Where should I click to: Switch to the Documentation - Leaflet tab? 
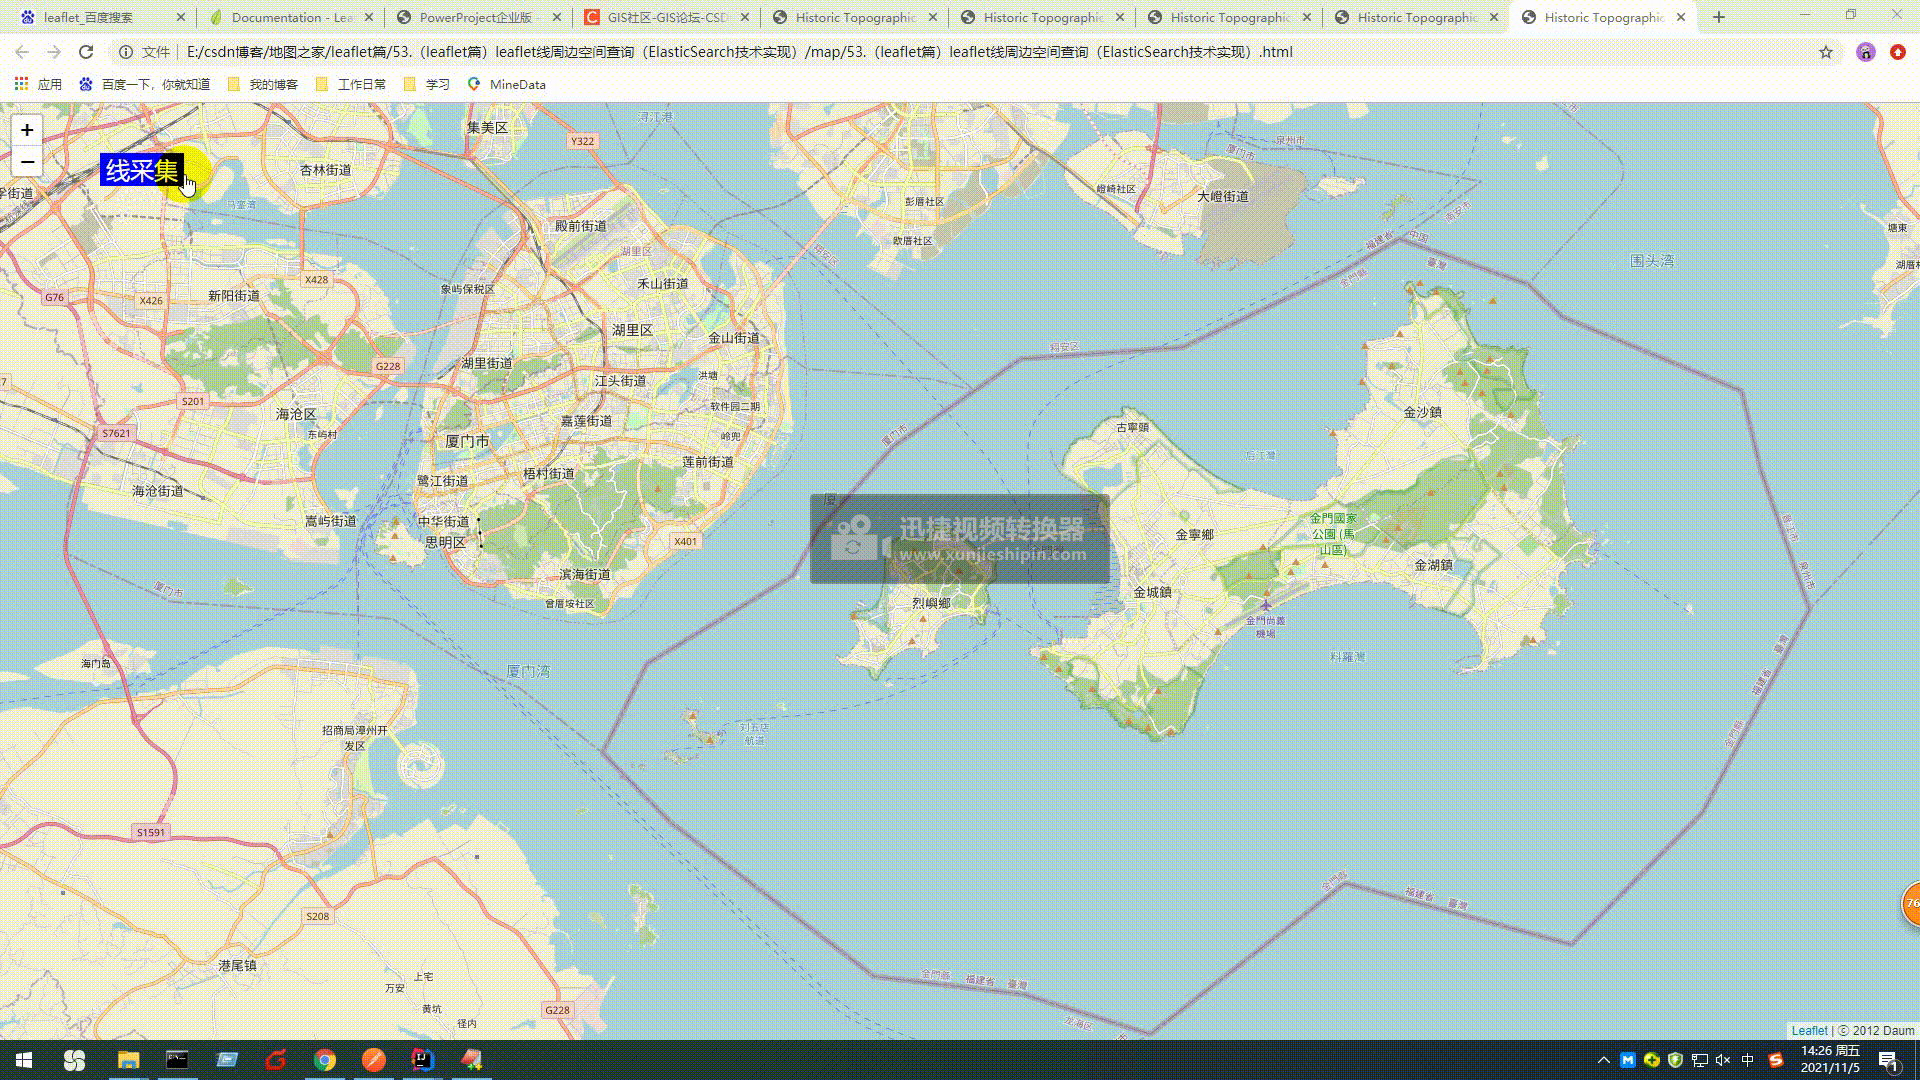(290, 17)
